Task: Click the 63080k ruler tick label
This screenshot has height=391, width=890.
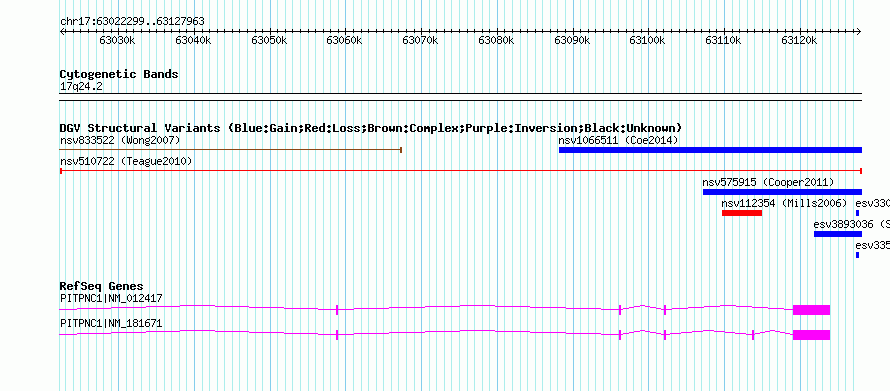Action: (x=497, y=40)
